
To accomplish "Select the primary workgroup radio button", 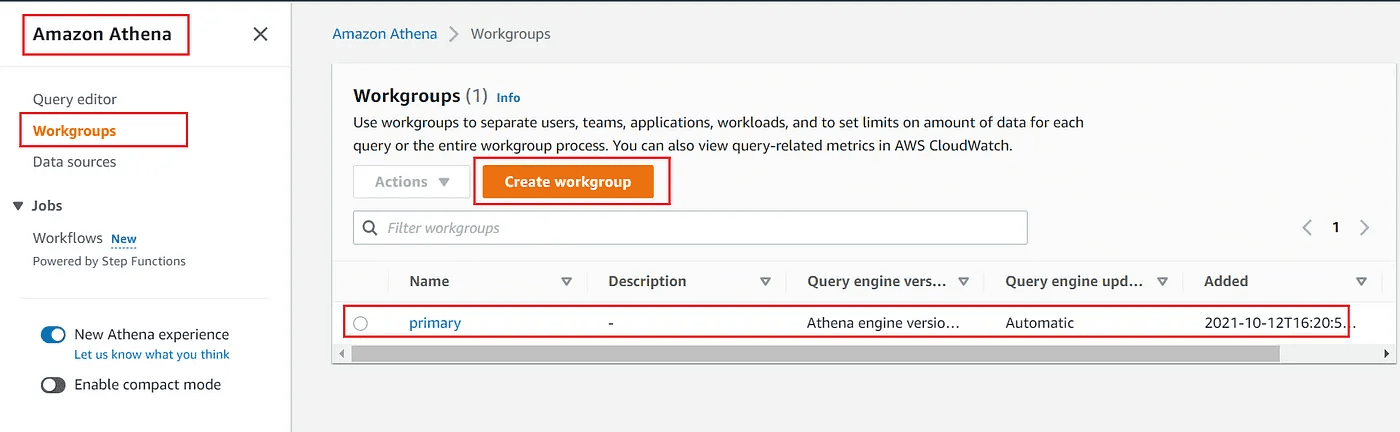I will (360, 323).
